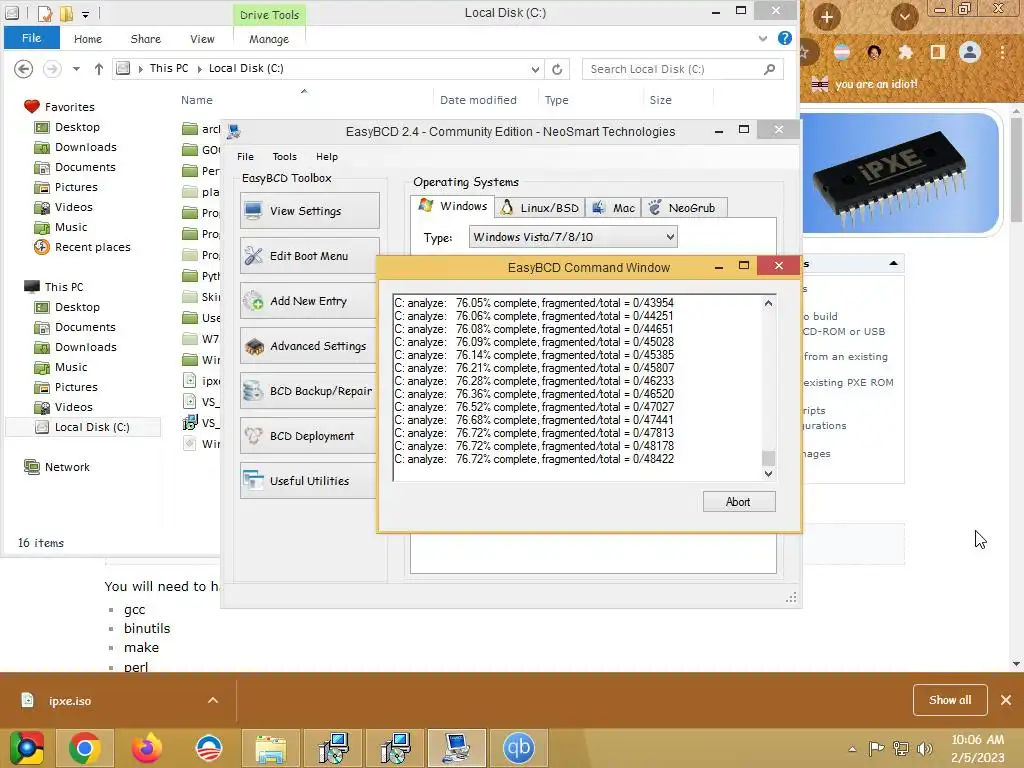Switch to the Windows operating system tab

coord(453,206)
